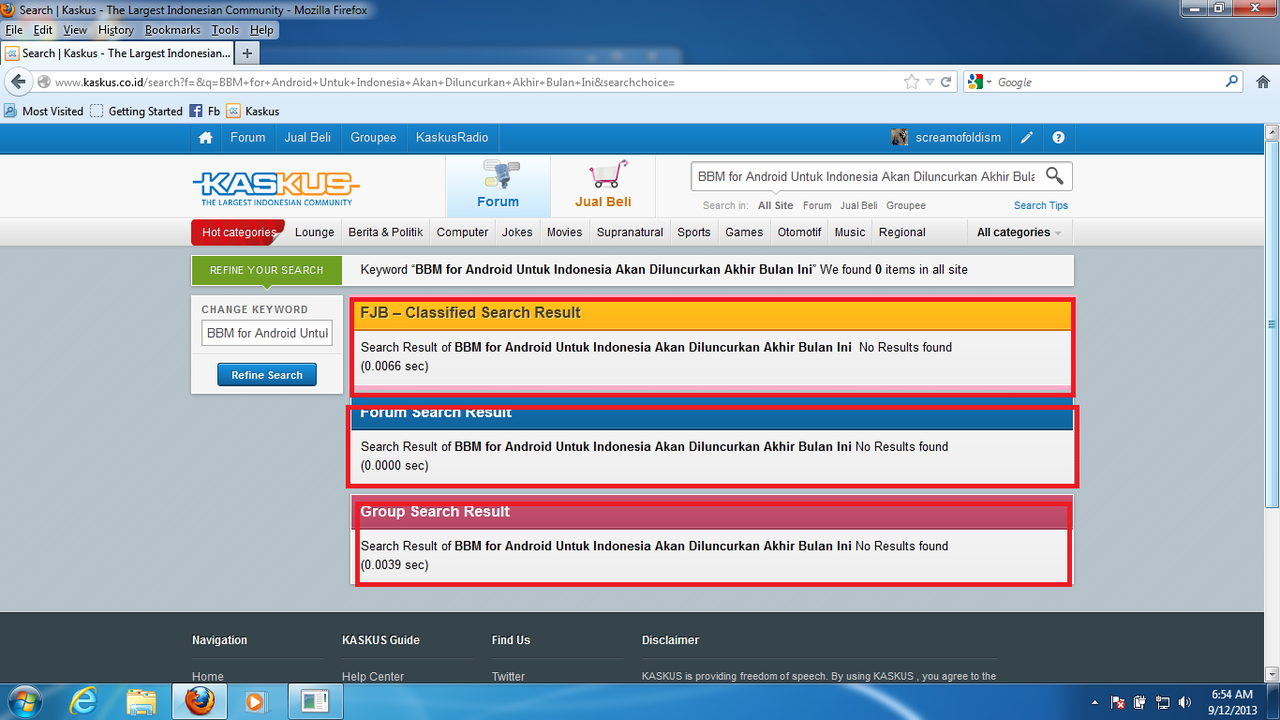
Task: Search in All Site filter
Action: coord(776,205)
